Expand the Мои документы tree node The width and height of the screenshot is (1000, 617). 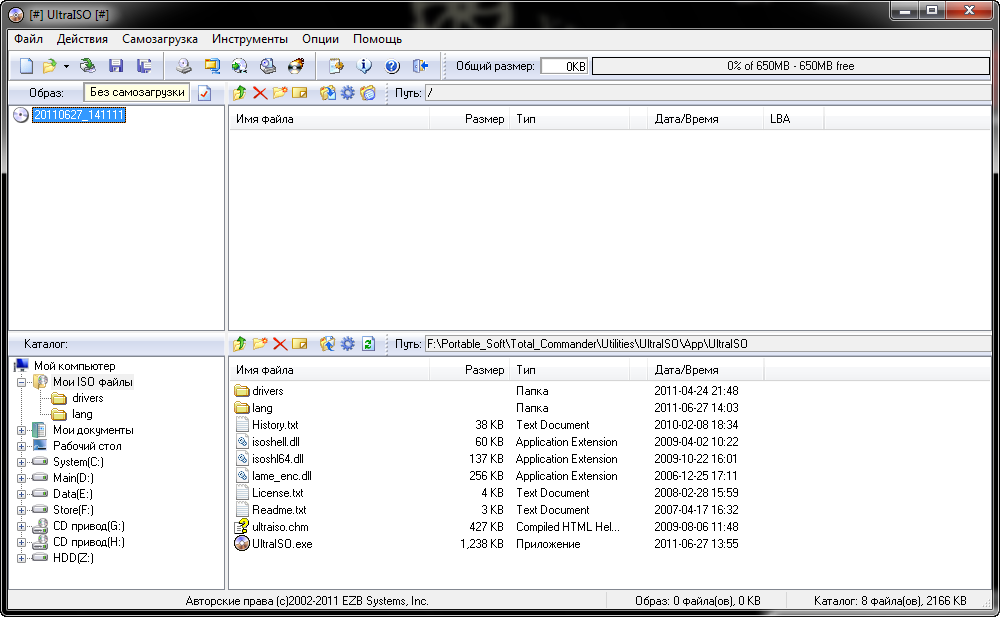[x=21, y=430]
